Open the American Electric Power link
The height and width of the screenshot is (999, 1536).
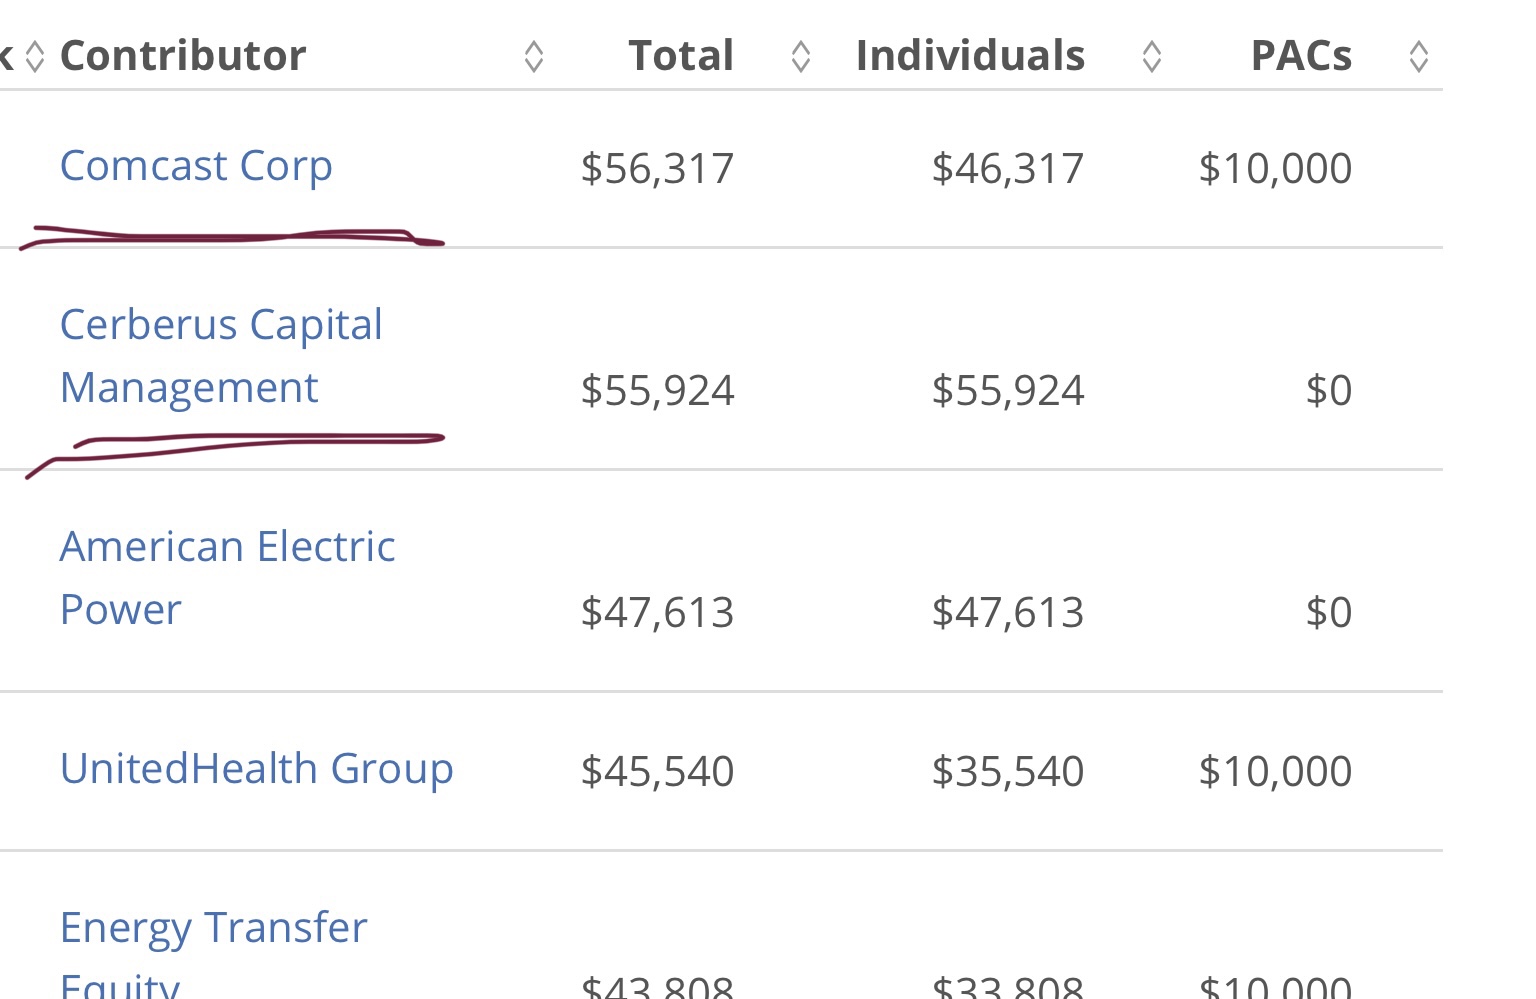[x=228, y=578]
